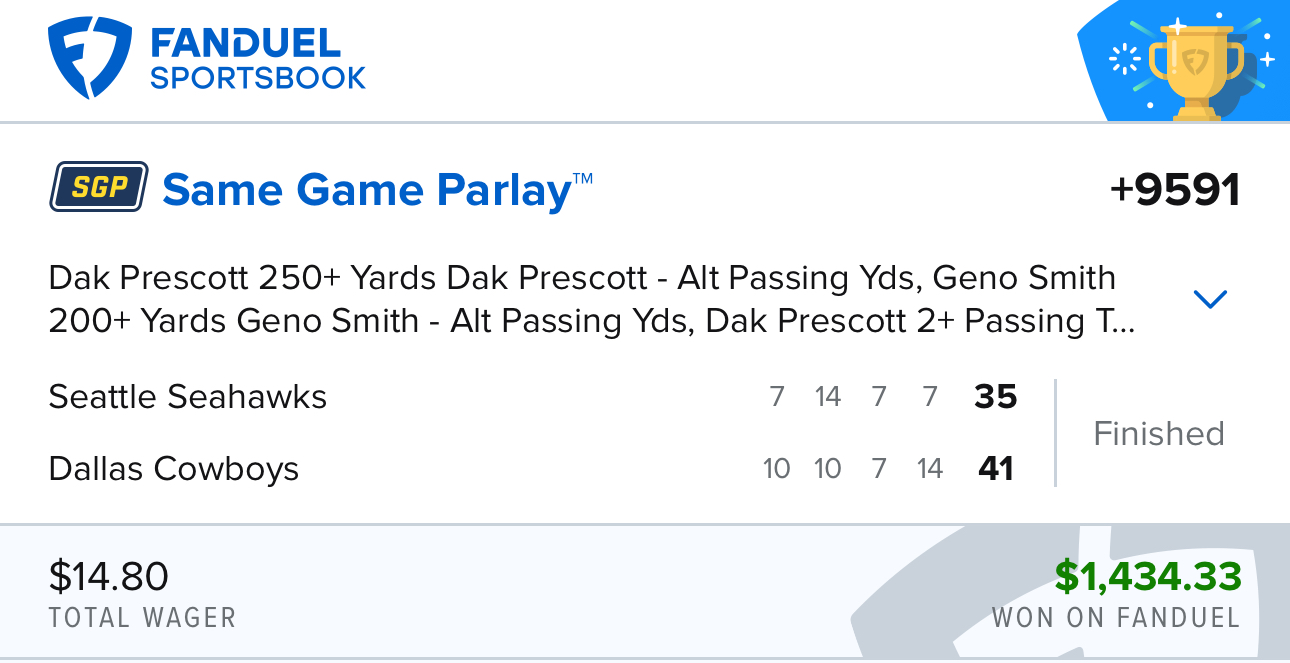Click the FanDuel shield logo icon
This screenshot has width=1290, height=663.
click(89, 59)
